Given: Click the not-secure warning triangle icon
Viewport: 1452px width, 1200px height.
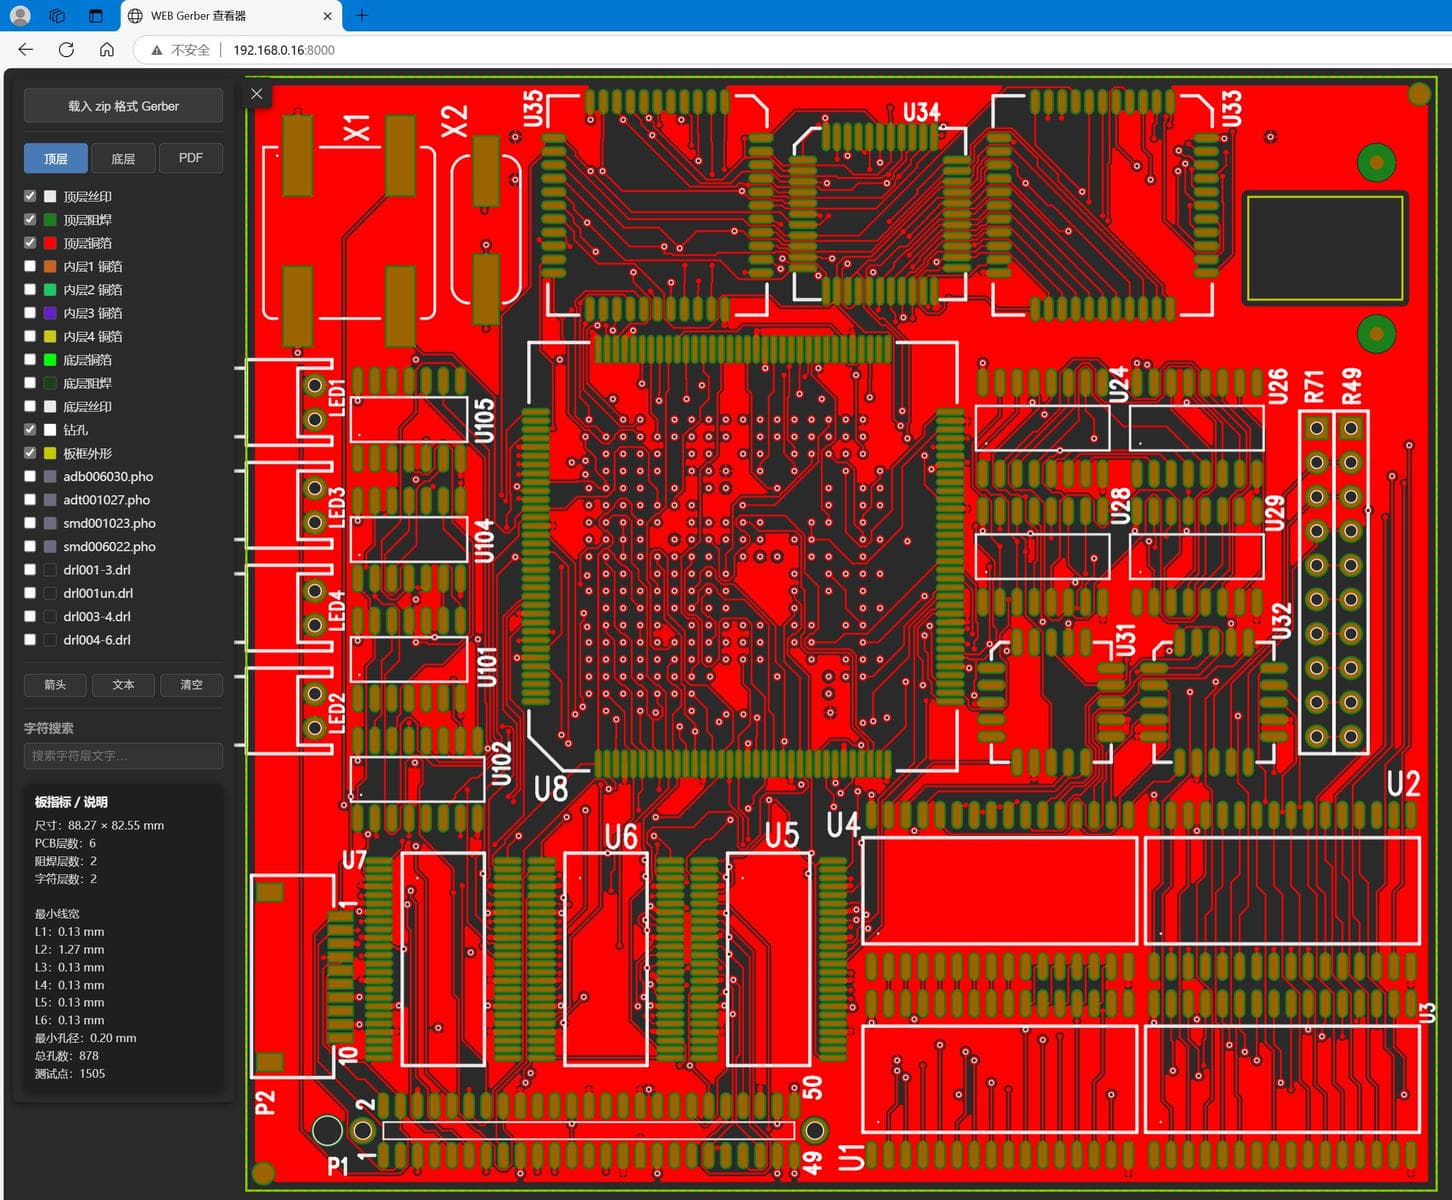Looking at the screenshot, I should tap(157, 50).
